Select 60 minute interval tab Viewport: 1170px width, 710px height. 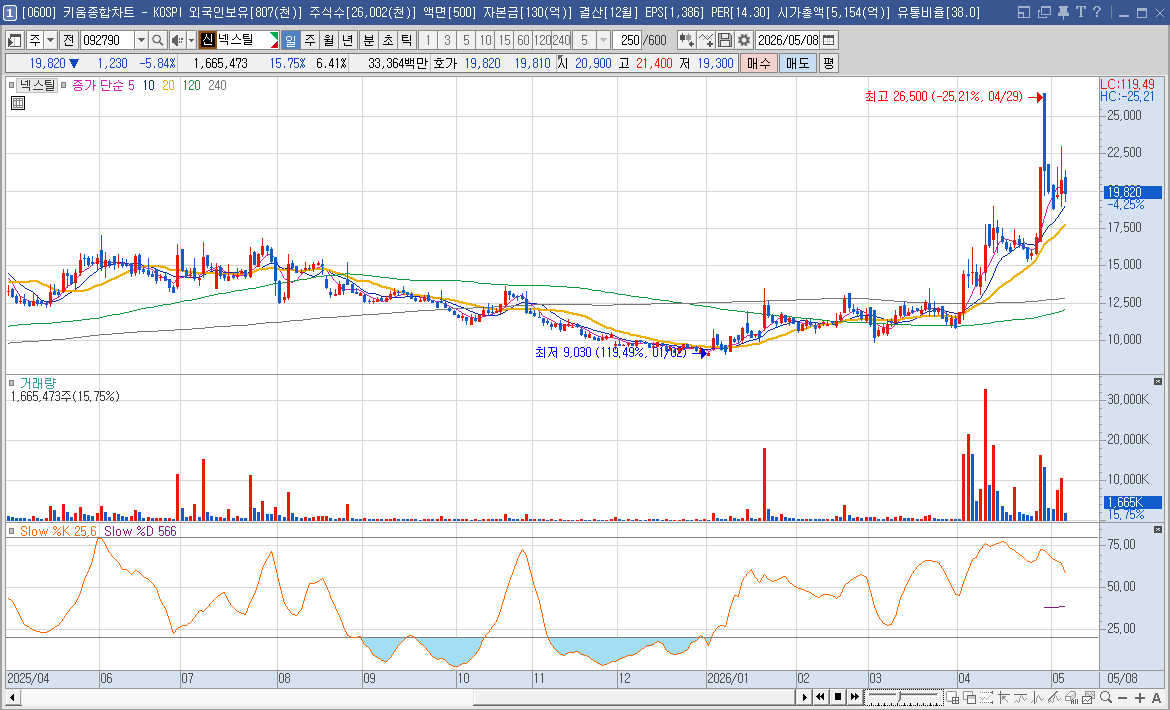click(523, 40)
